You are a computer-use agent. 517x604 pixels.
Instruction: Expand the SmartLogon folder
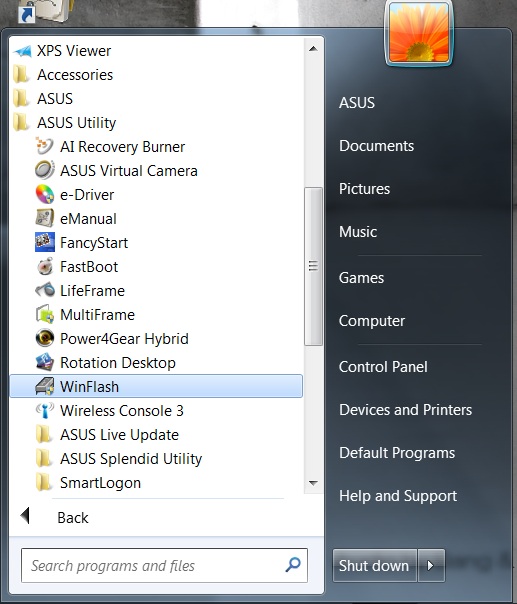88,483
